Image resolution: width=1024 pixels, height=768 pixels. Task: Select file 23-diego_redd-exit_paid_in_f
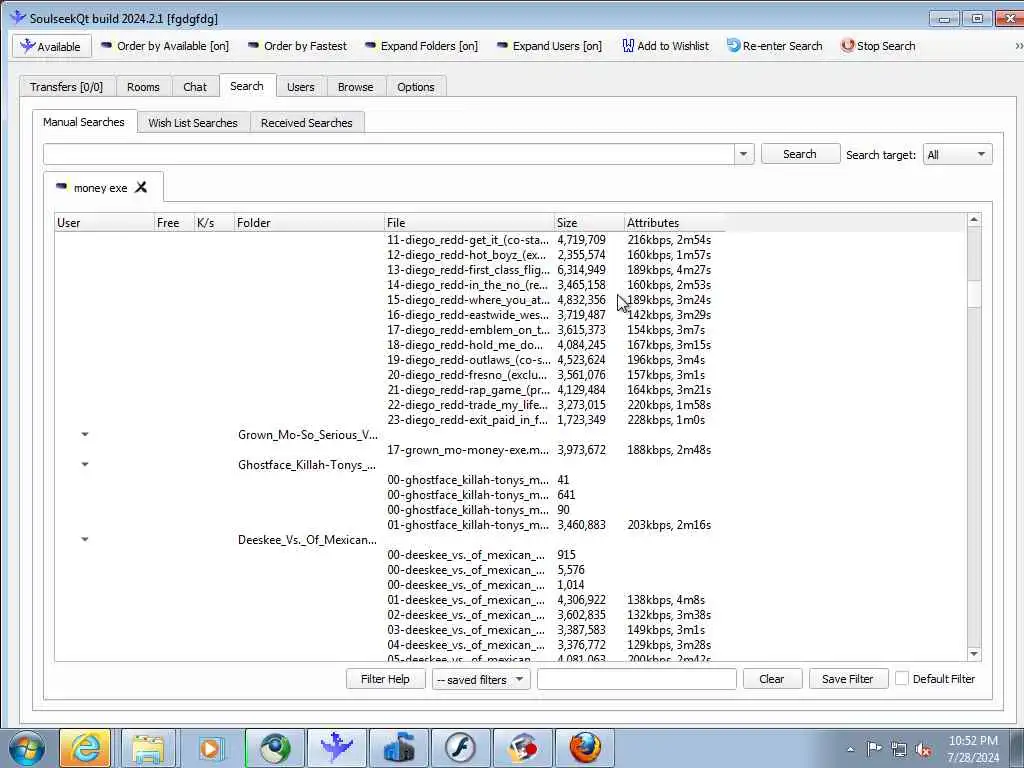click(468, 420)
